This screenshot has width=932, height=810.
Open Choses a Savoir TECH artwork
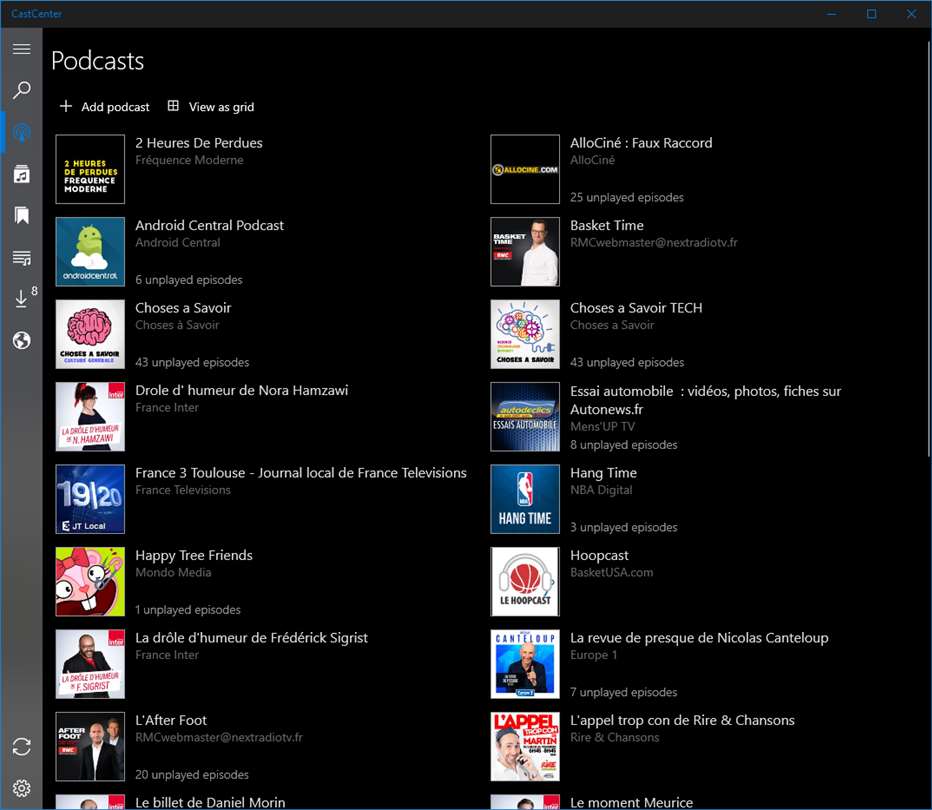click(525, 334)
